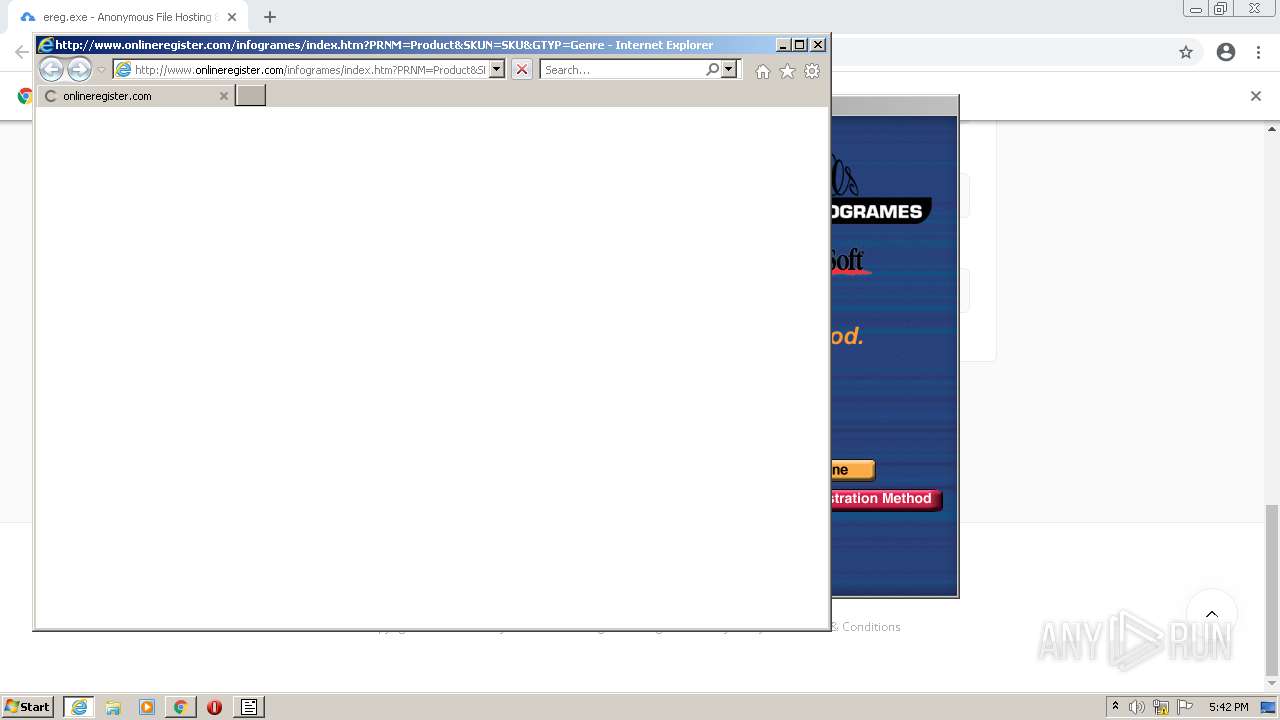The image size is (1280, 720).
Task: Bookmark page with Chrome star icon
Action: tap(1186, 52)
